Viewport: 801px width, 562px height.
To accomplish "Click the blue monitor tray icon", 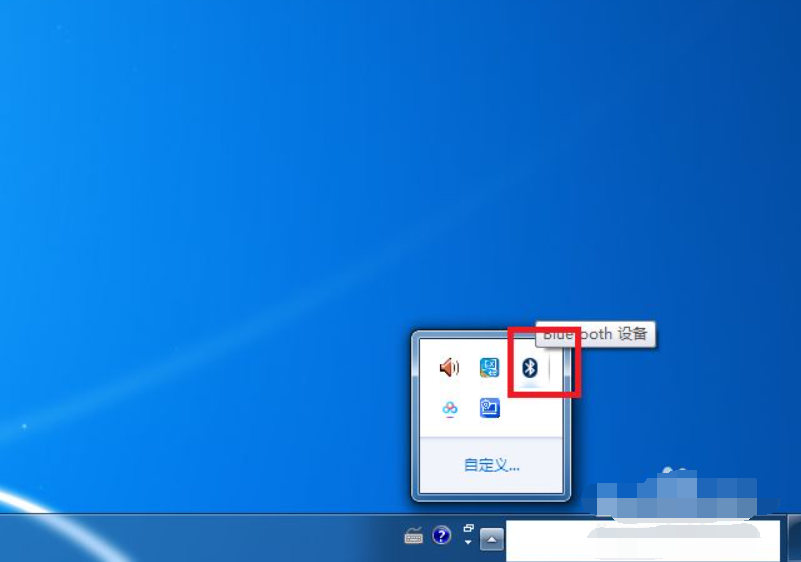I will (489, 408).
